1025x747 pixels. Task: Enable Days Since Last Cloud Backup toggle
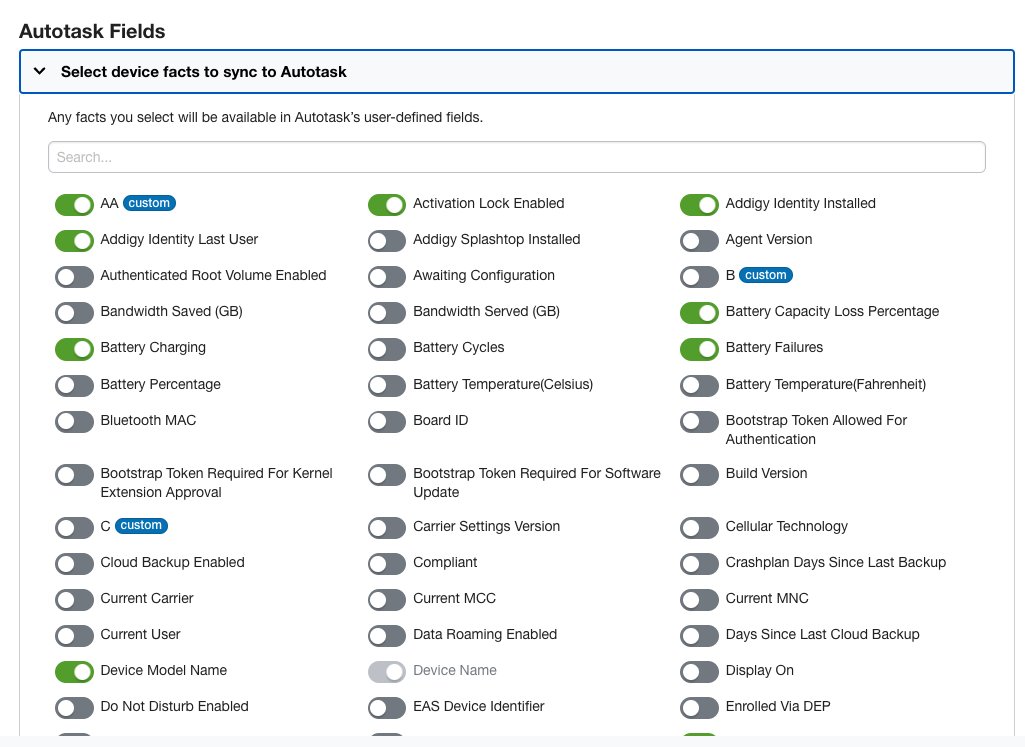(x=699, y=635)
